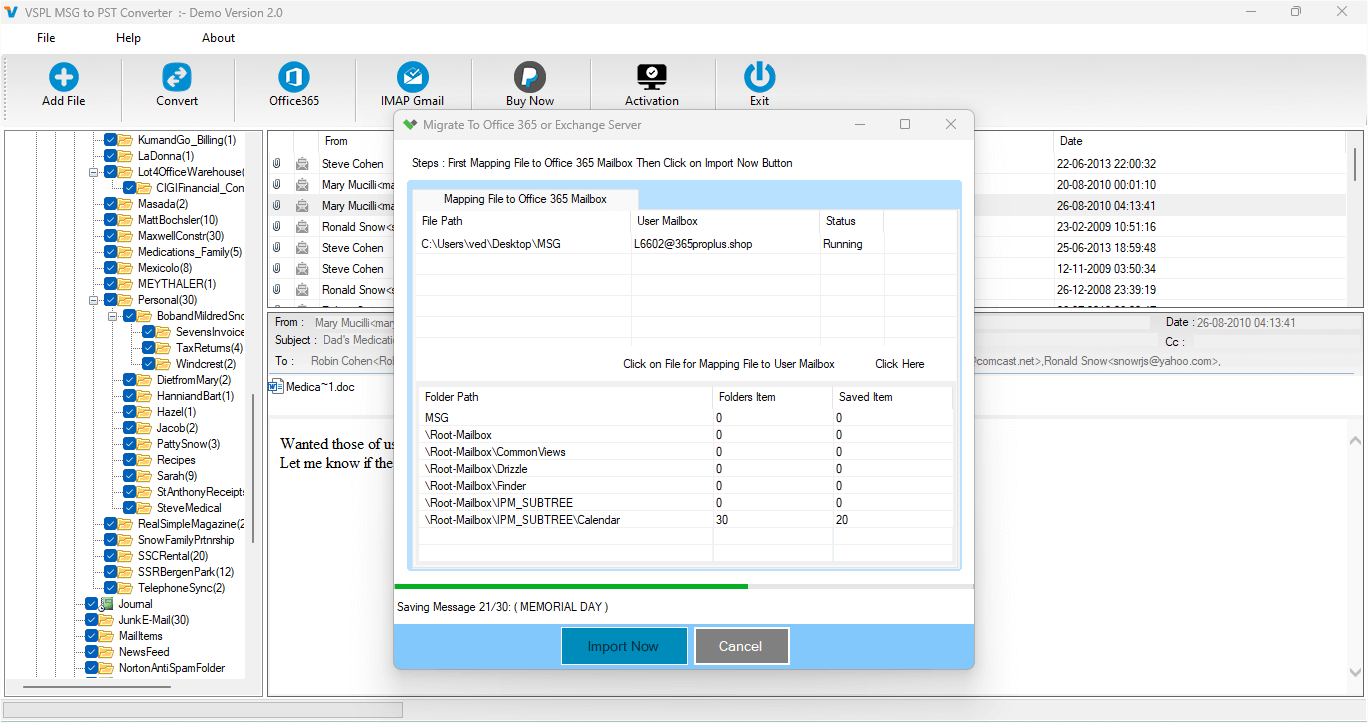Click the From column header
The image size is (1368, 723).
coord(336,141)
